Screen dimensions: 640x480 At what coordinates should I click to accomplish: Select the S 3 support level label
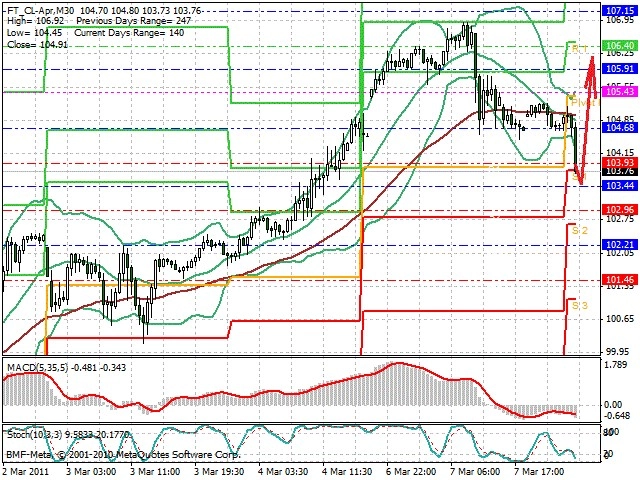click(579, 305)
